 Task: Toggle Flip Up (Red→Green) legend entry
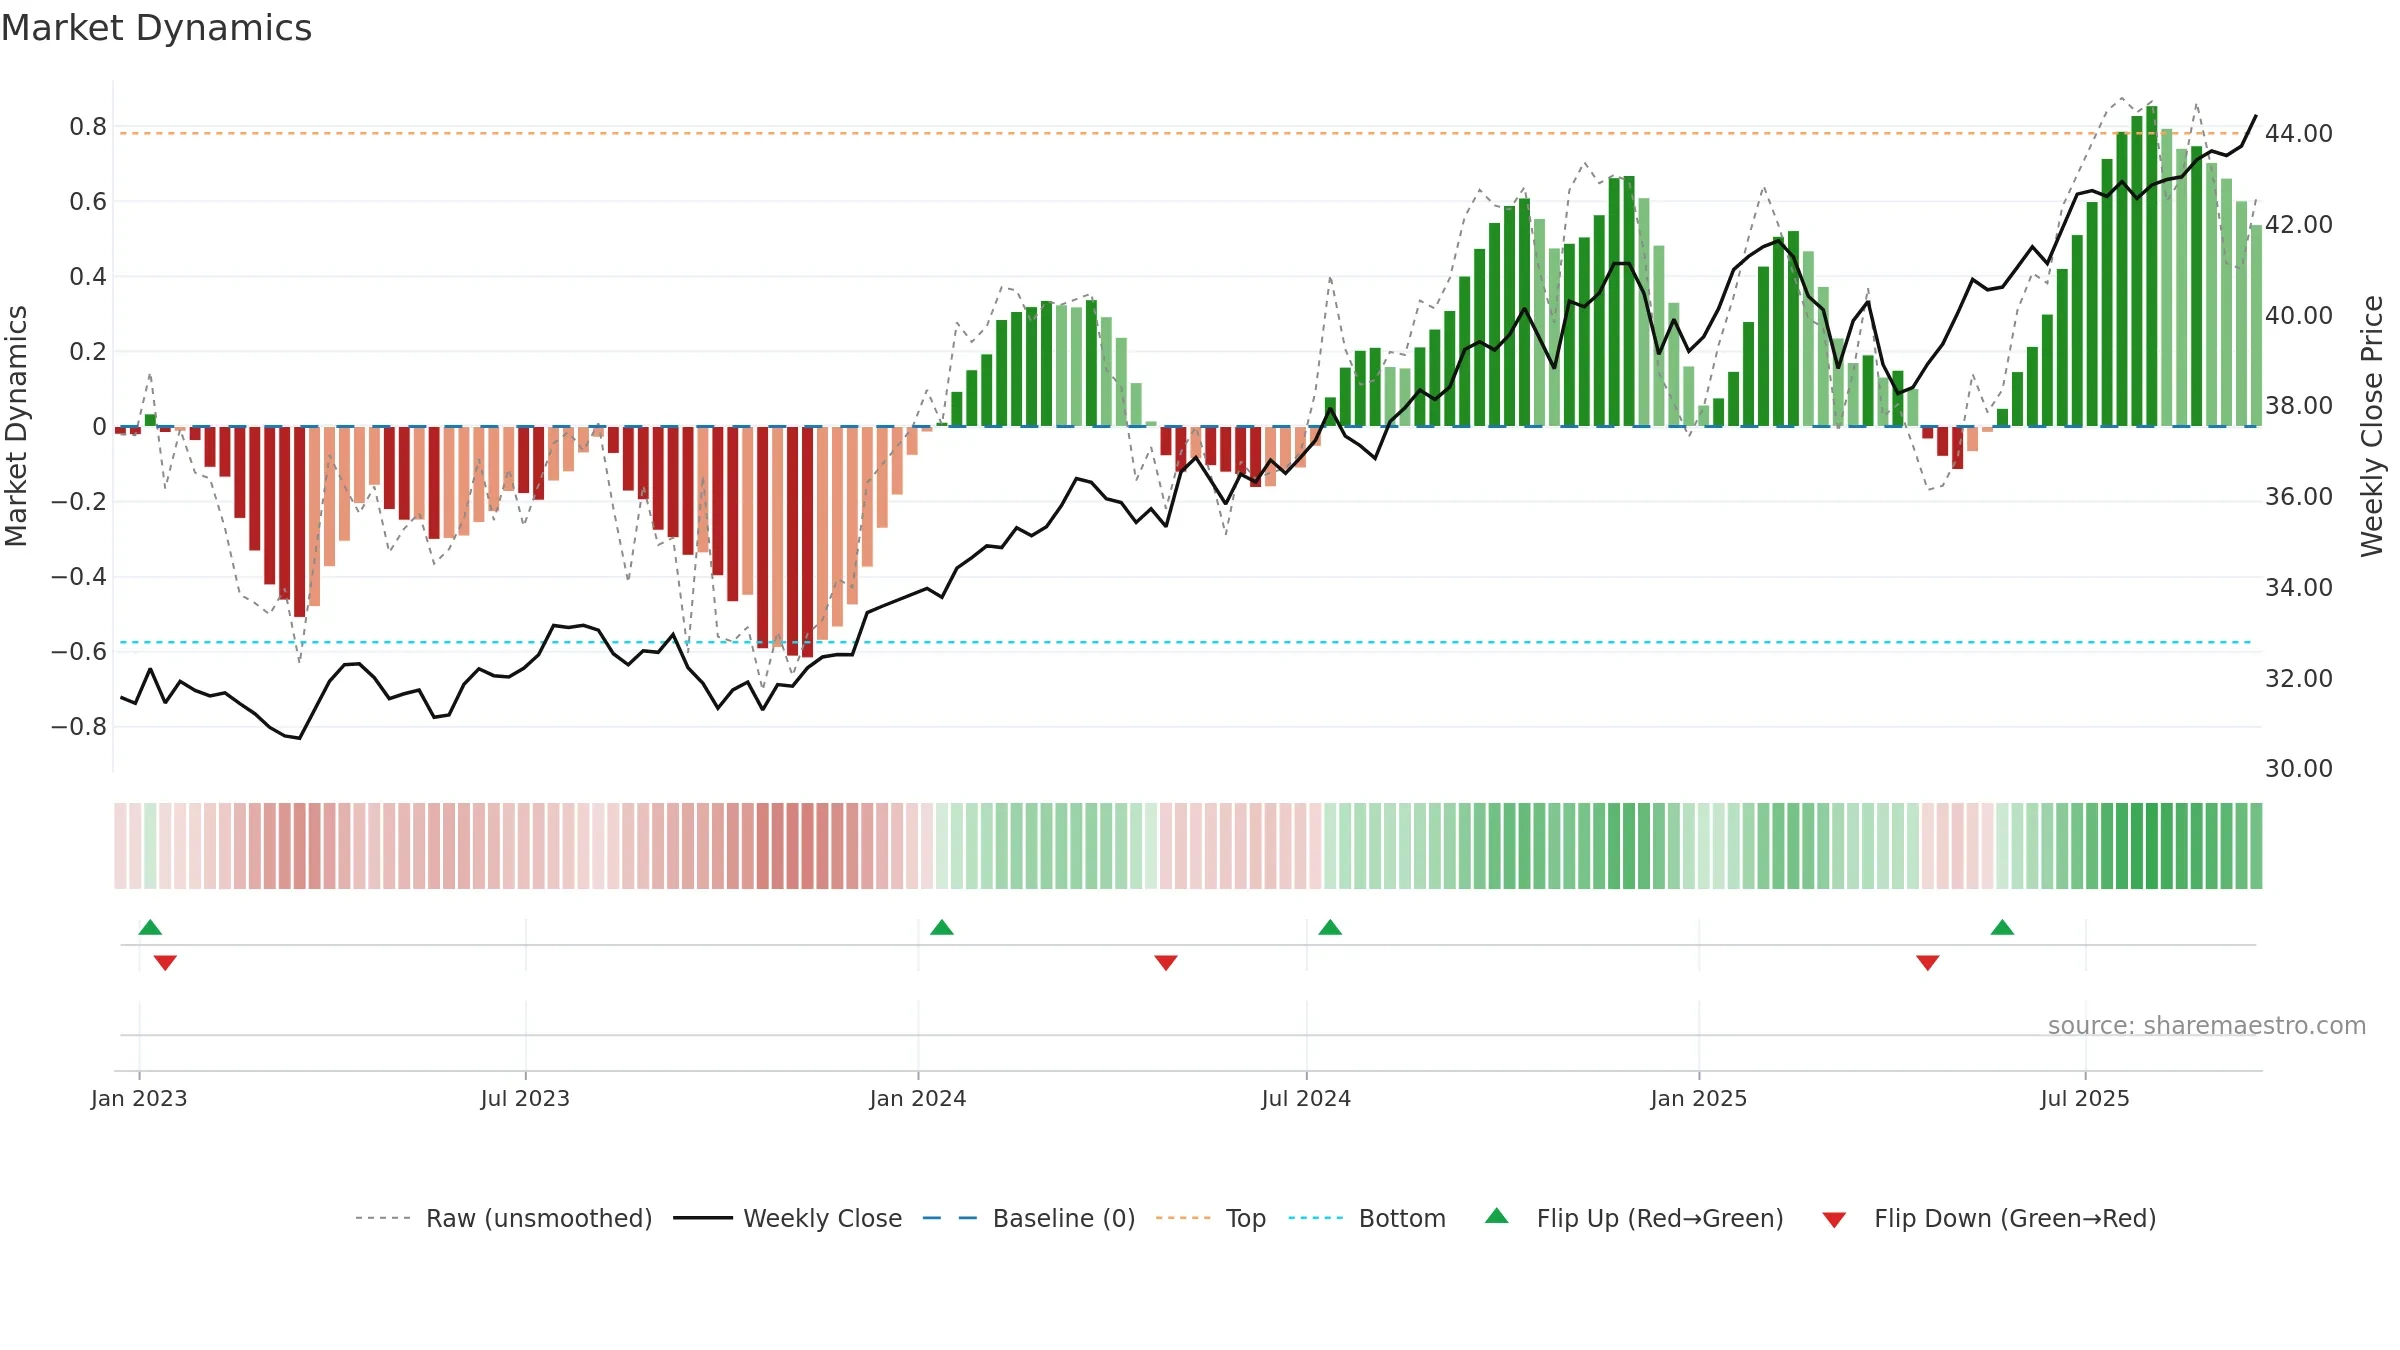(x=1634, y=1218)
